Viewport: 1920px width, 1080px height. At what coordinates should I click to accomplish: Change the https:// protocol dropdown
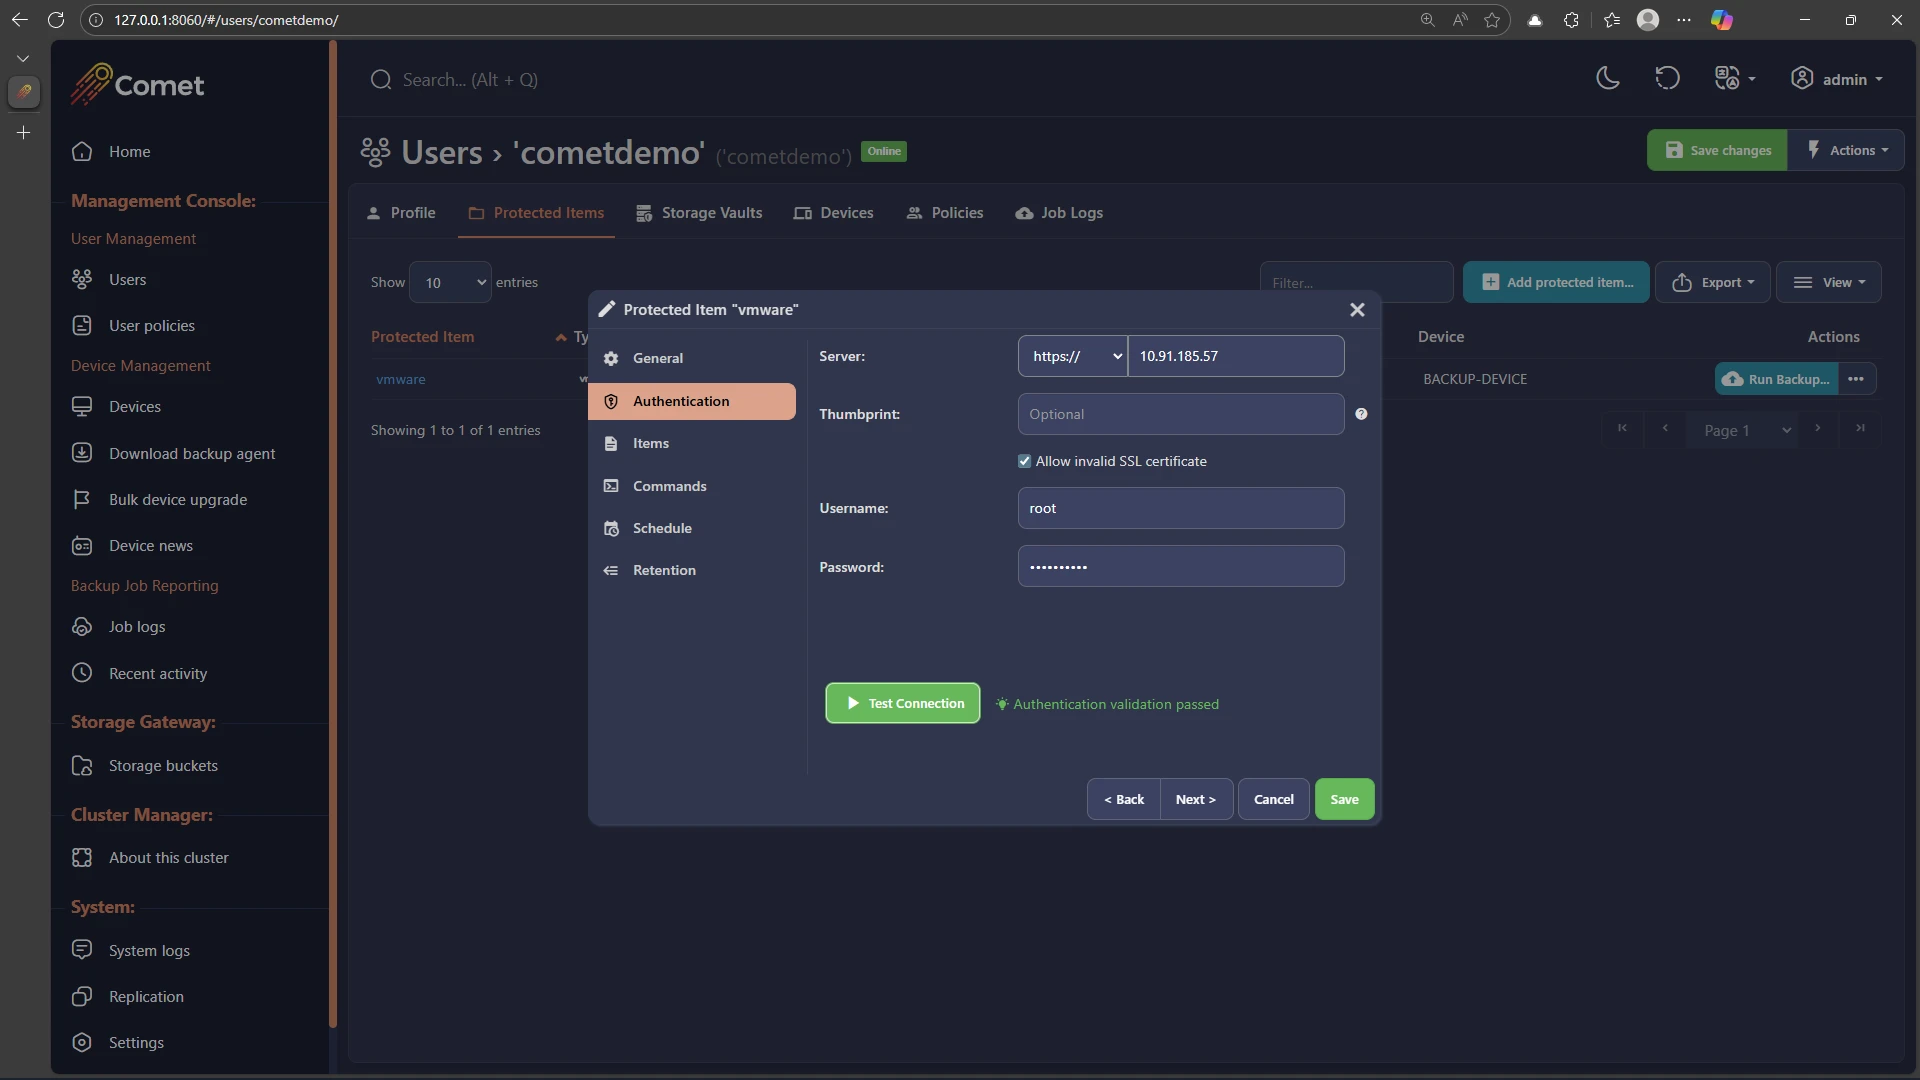(x=1073, y=356)
